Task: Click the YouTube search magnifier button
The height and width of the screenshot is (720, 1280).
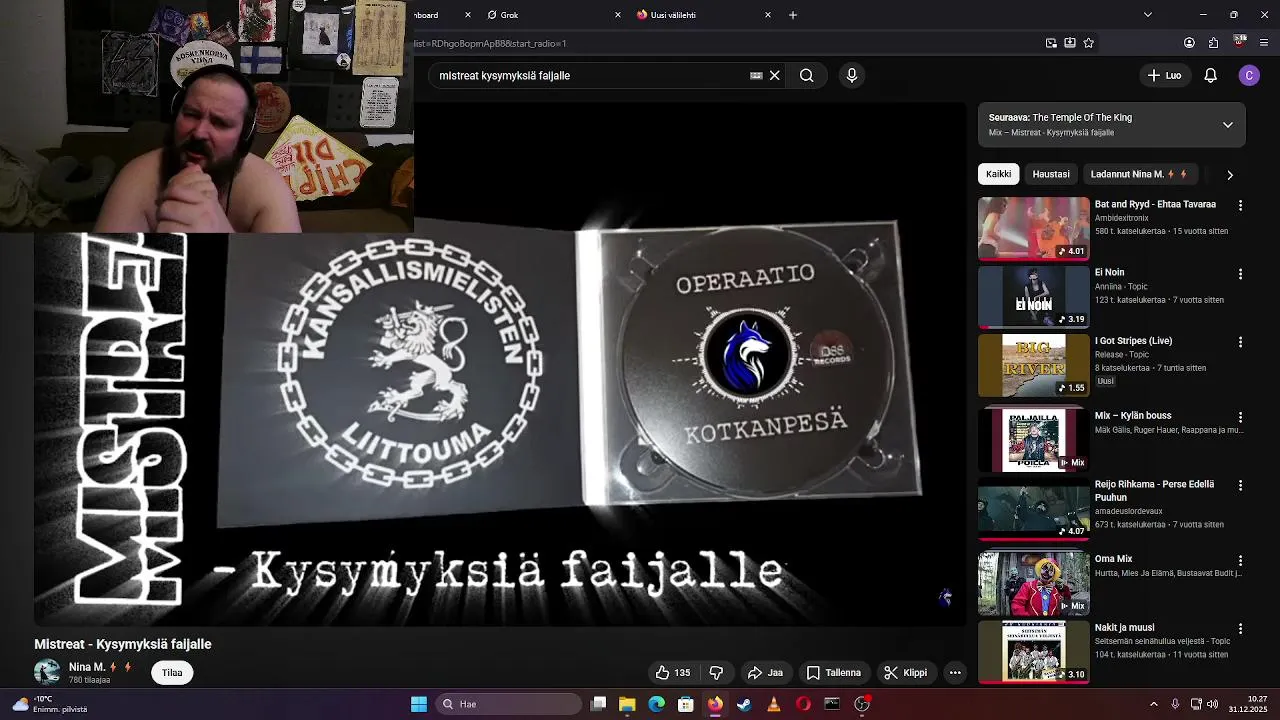Action: 806,75
